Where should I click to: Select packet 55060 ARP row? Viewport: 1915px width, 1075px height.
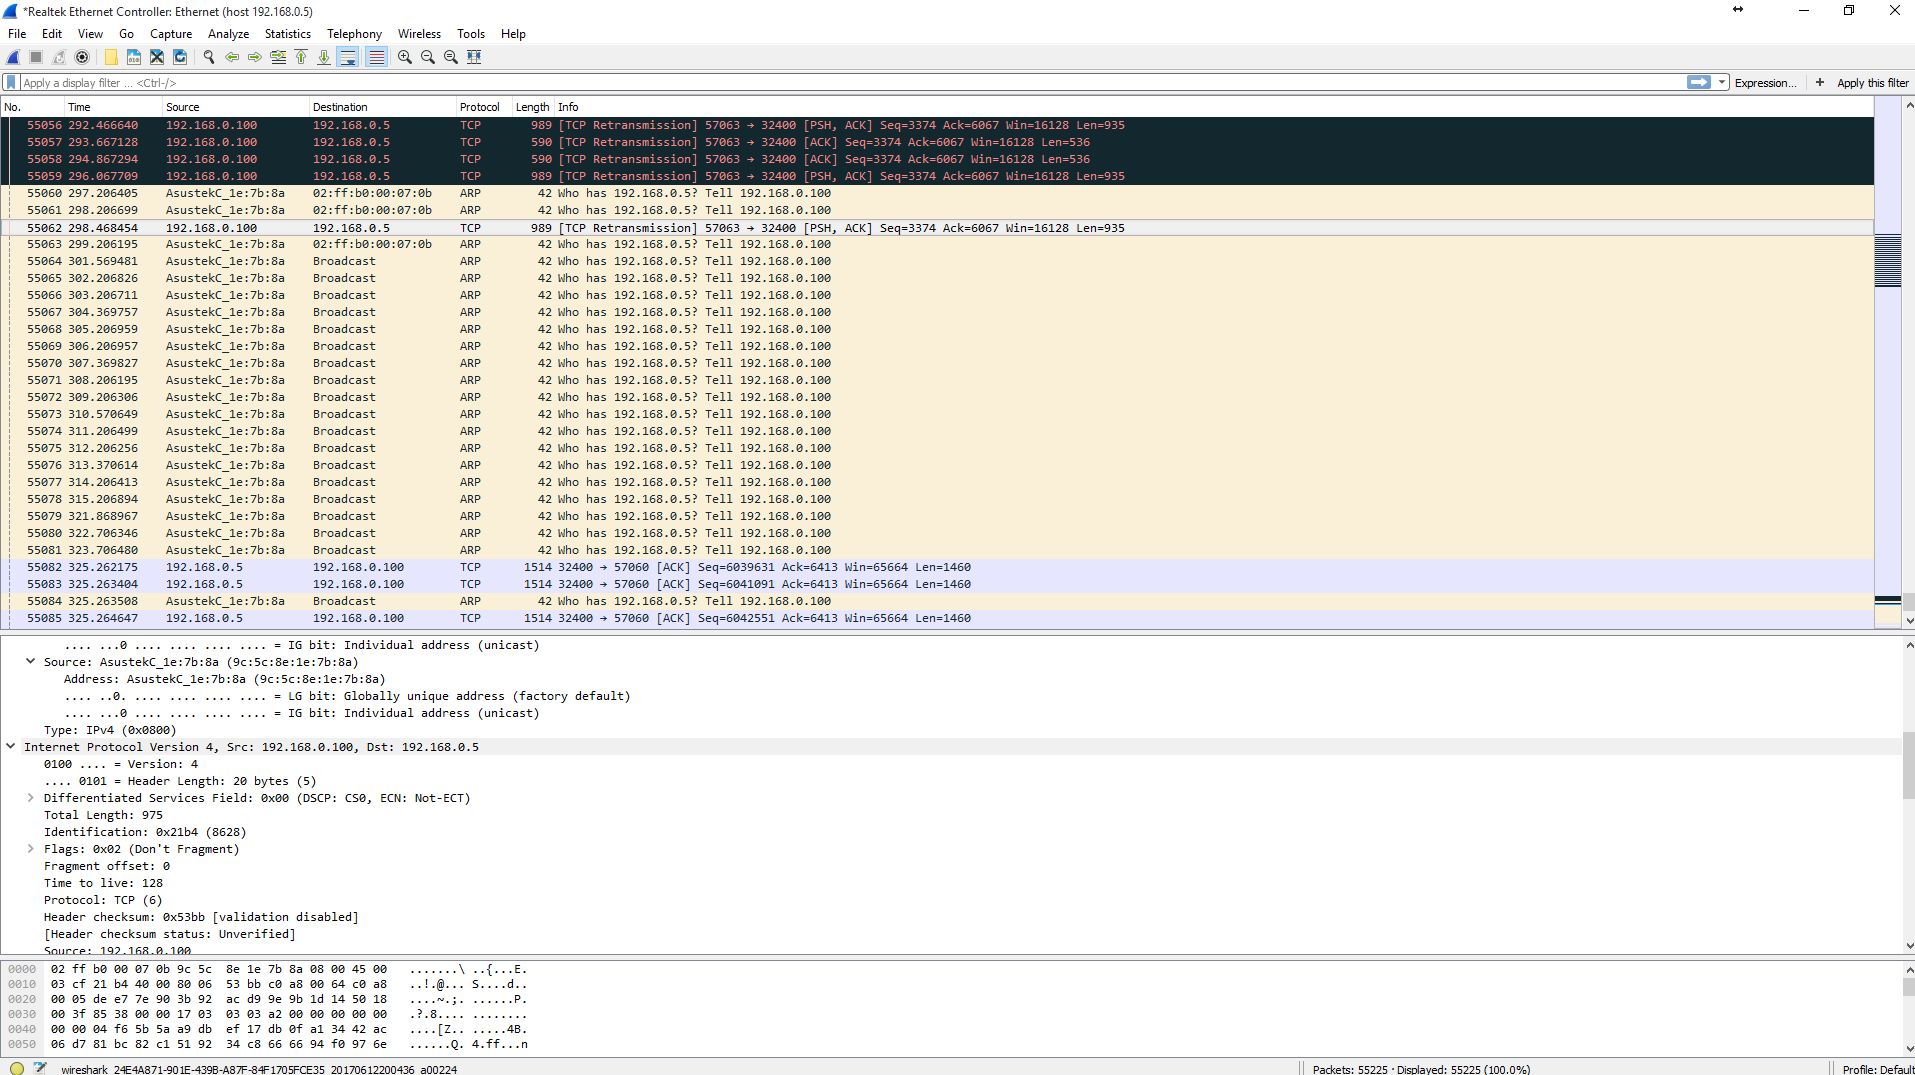(x=938, y=193)
